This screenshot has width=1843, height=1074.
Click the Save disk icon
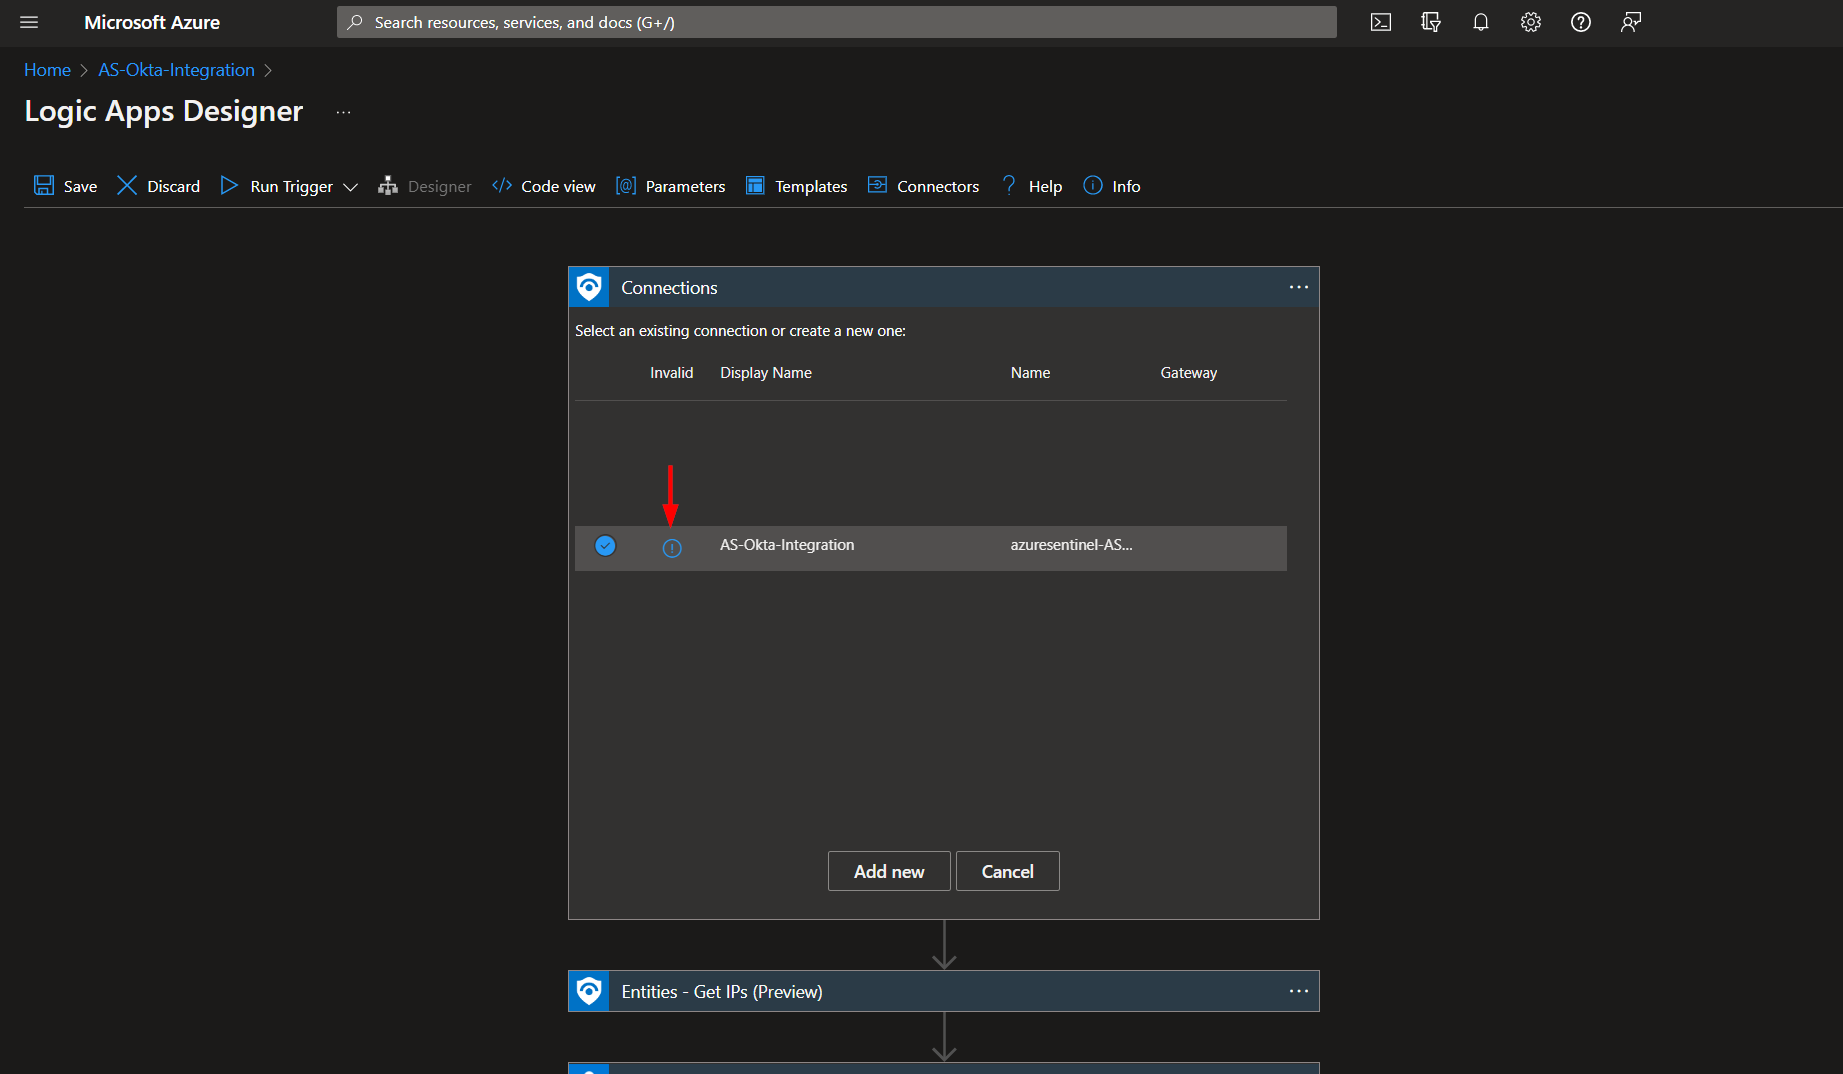44,185
